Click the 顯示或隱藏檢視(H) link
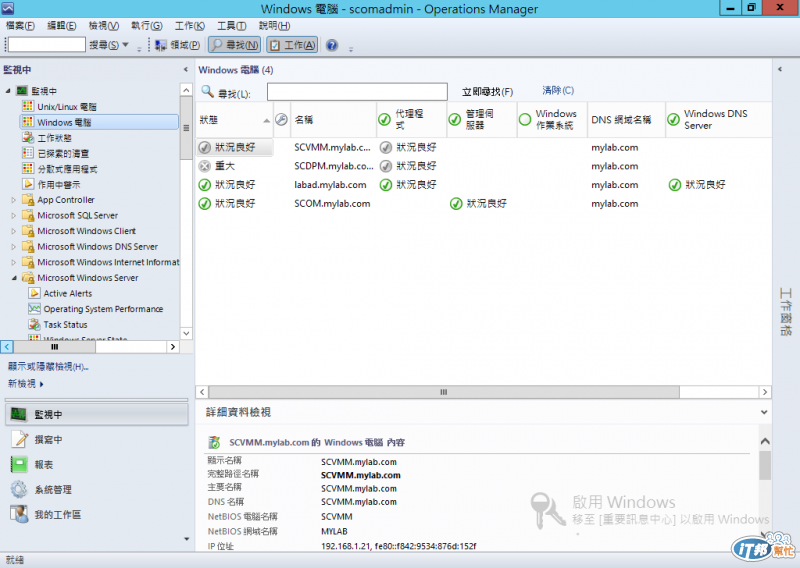800x568 pixels. [48, 366]
